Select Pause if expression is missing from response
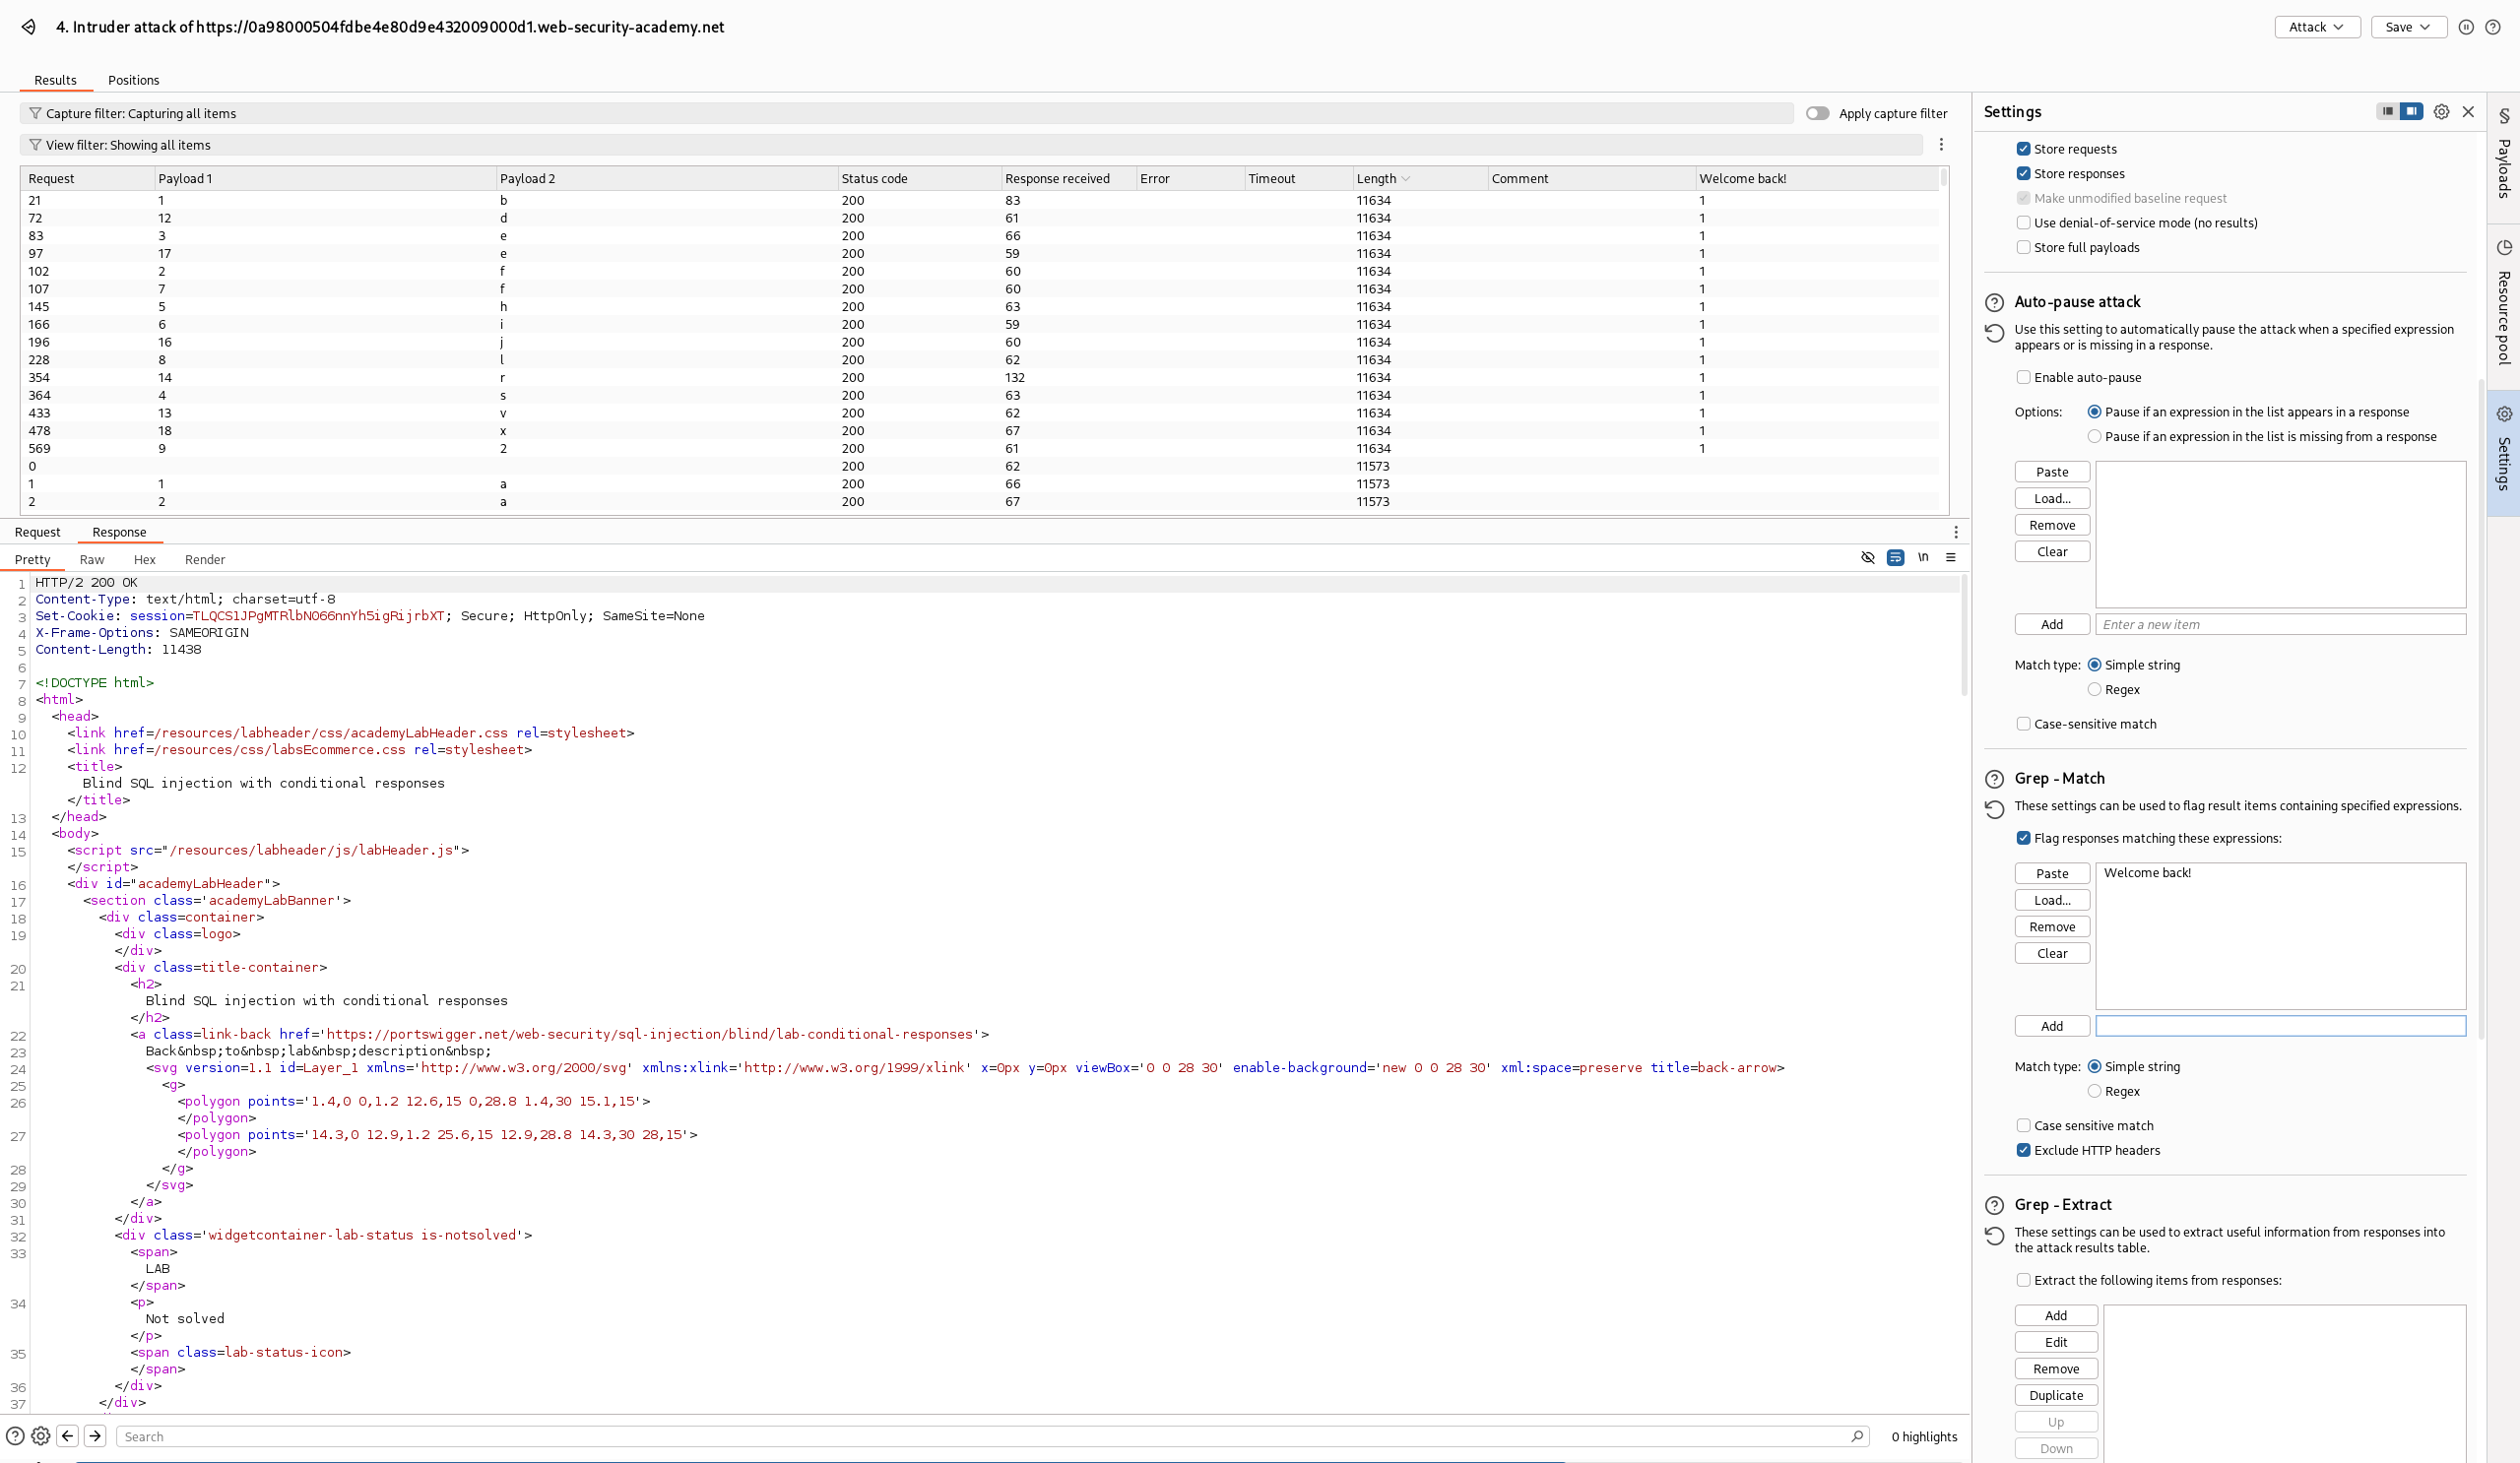This screenshot has height=1463, width=2520. [2094, 437]
